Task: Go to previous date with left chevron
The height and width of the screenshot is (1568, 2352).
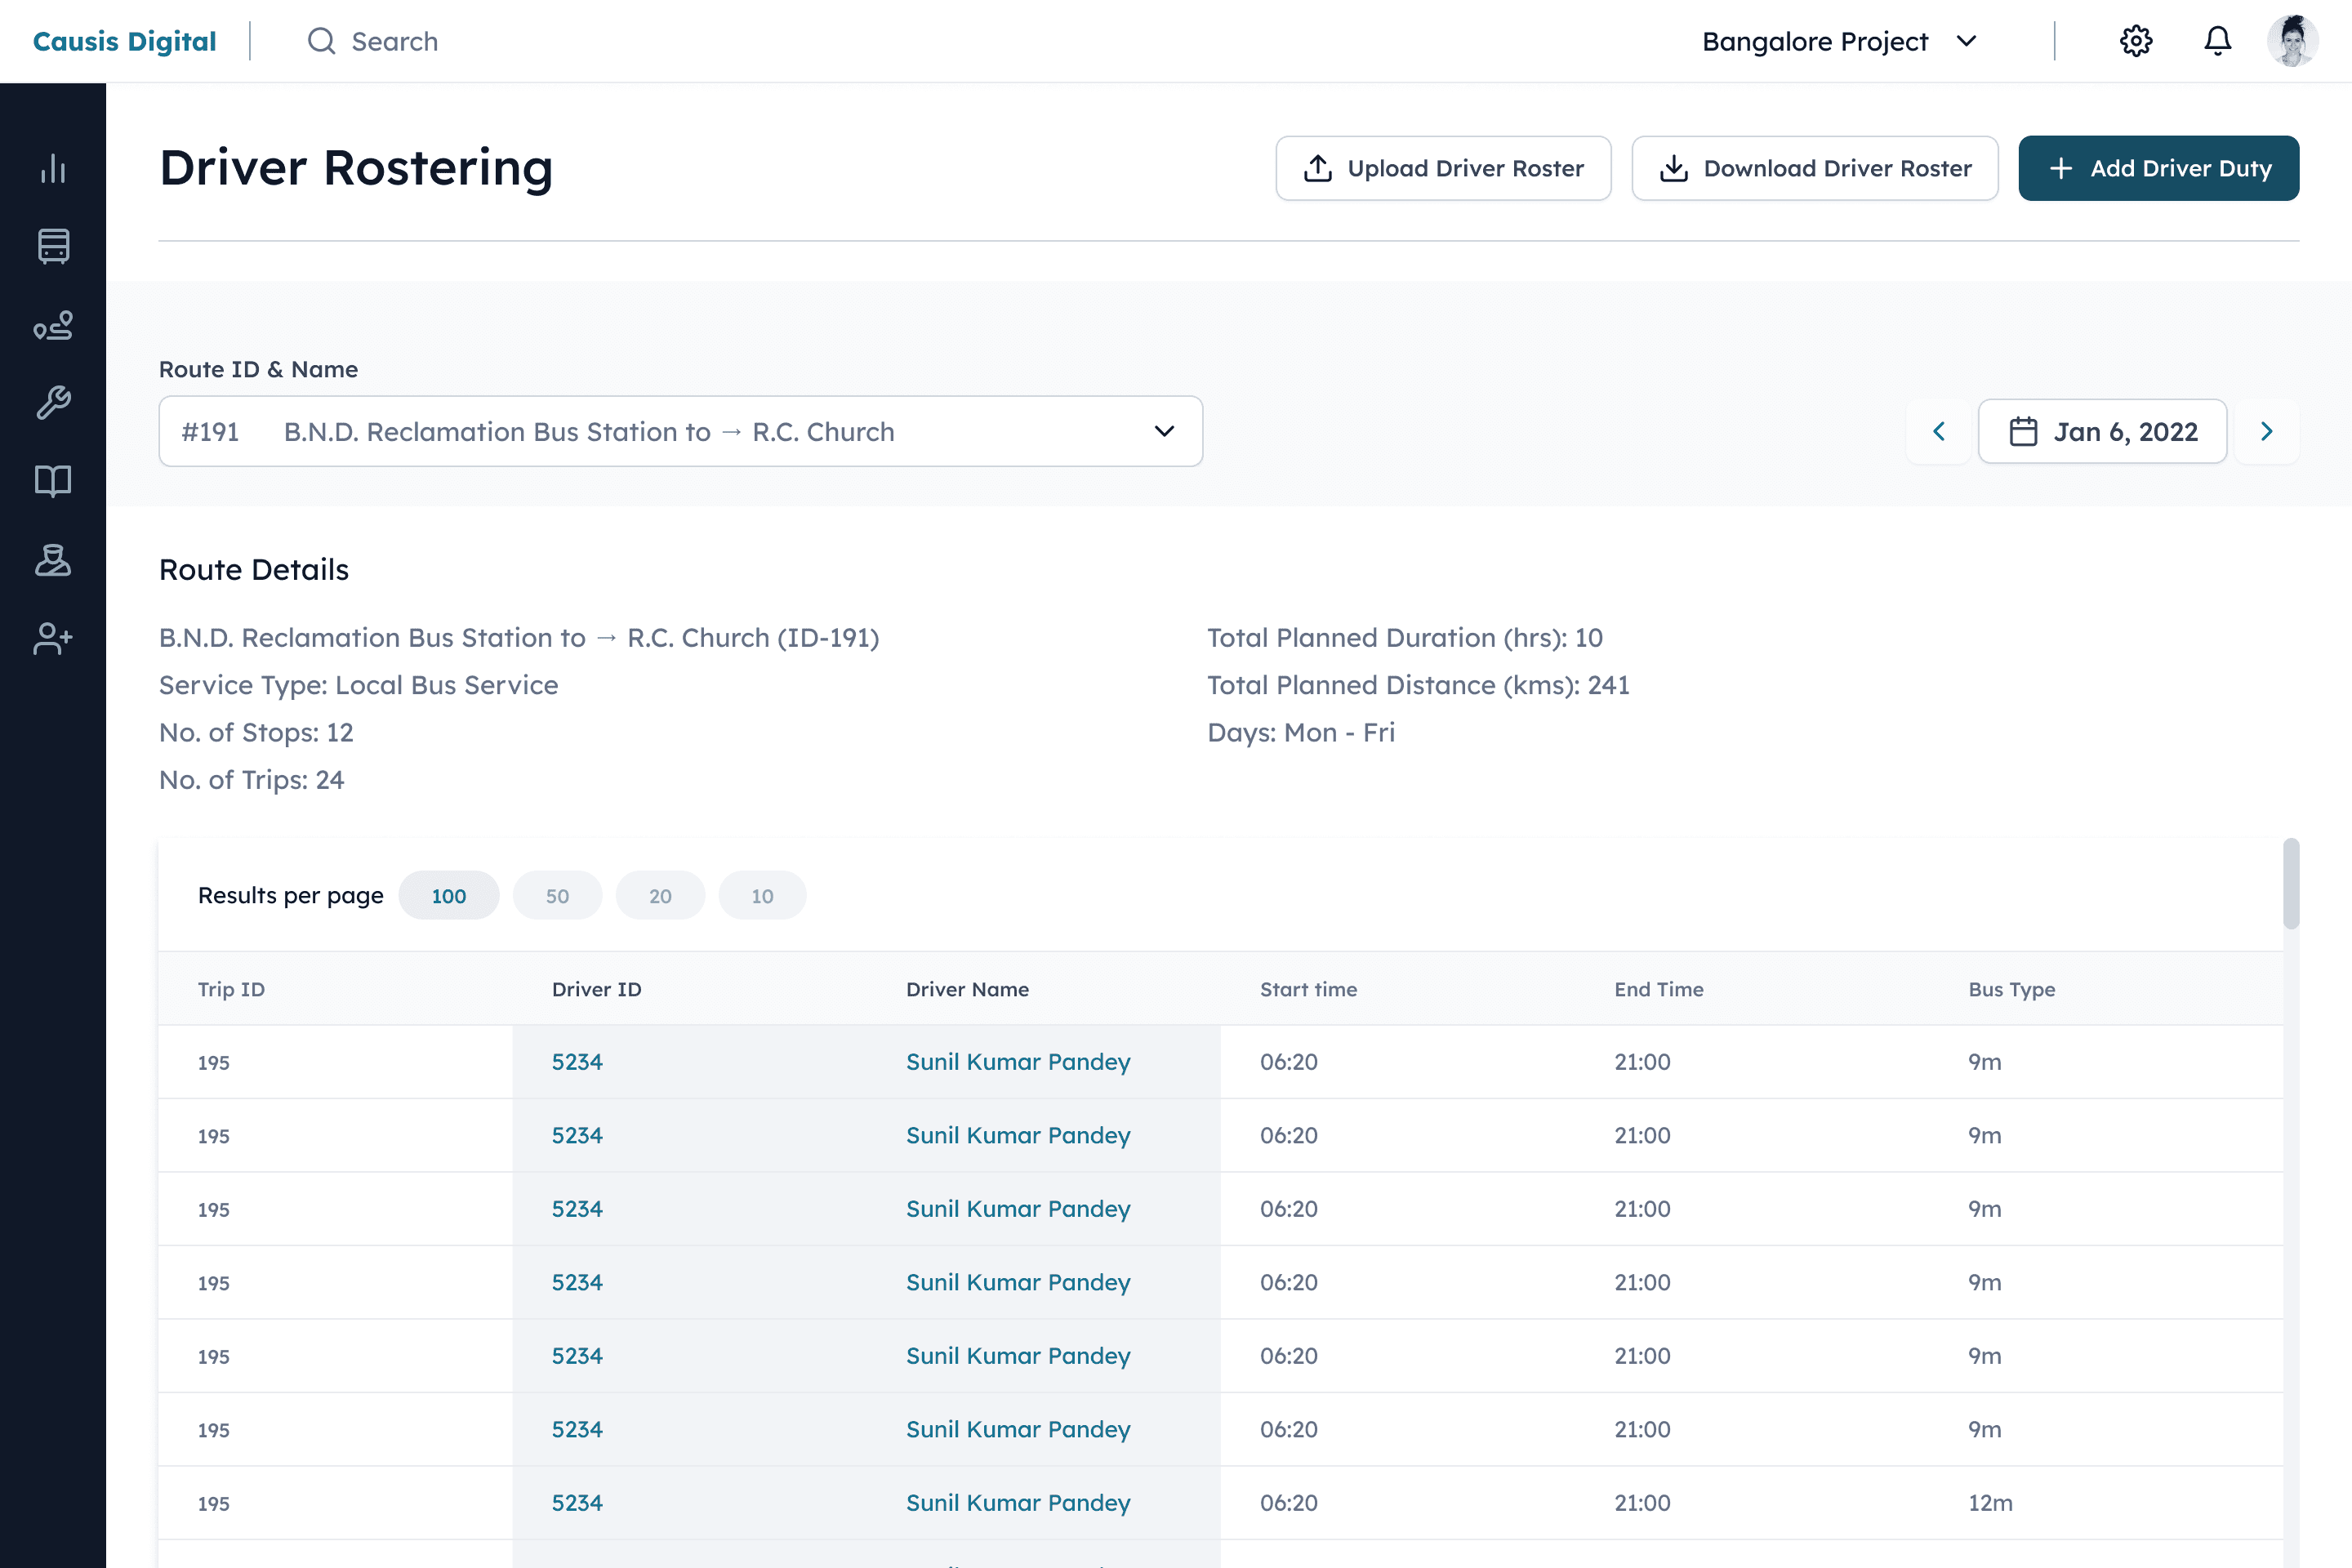Action: [1938, 431]
